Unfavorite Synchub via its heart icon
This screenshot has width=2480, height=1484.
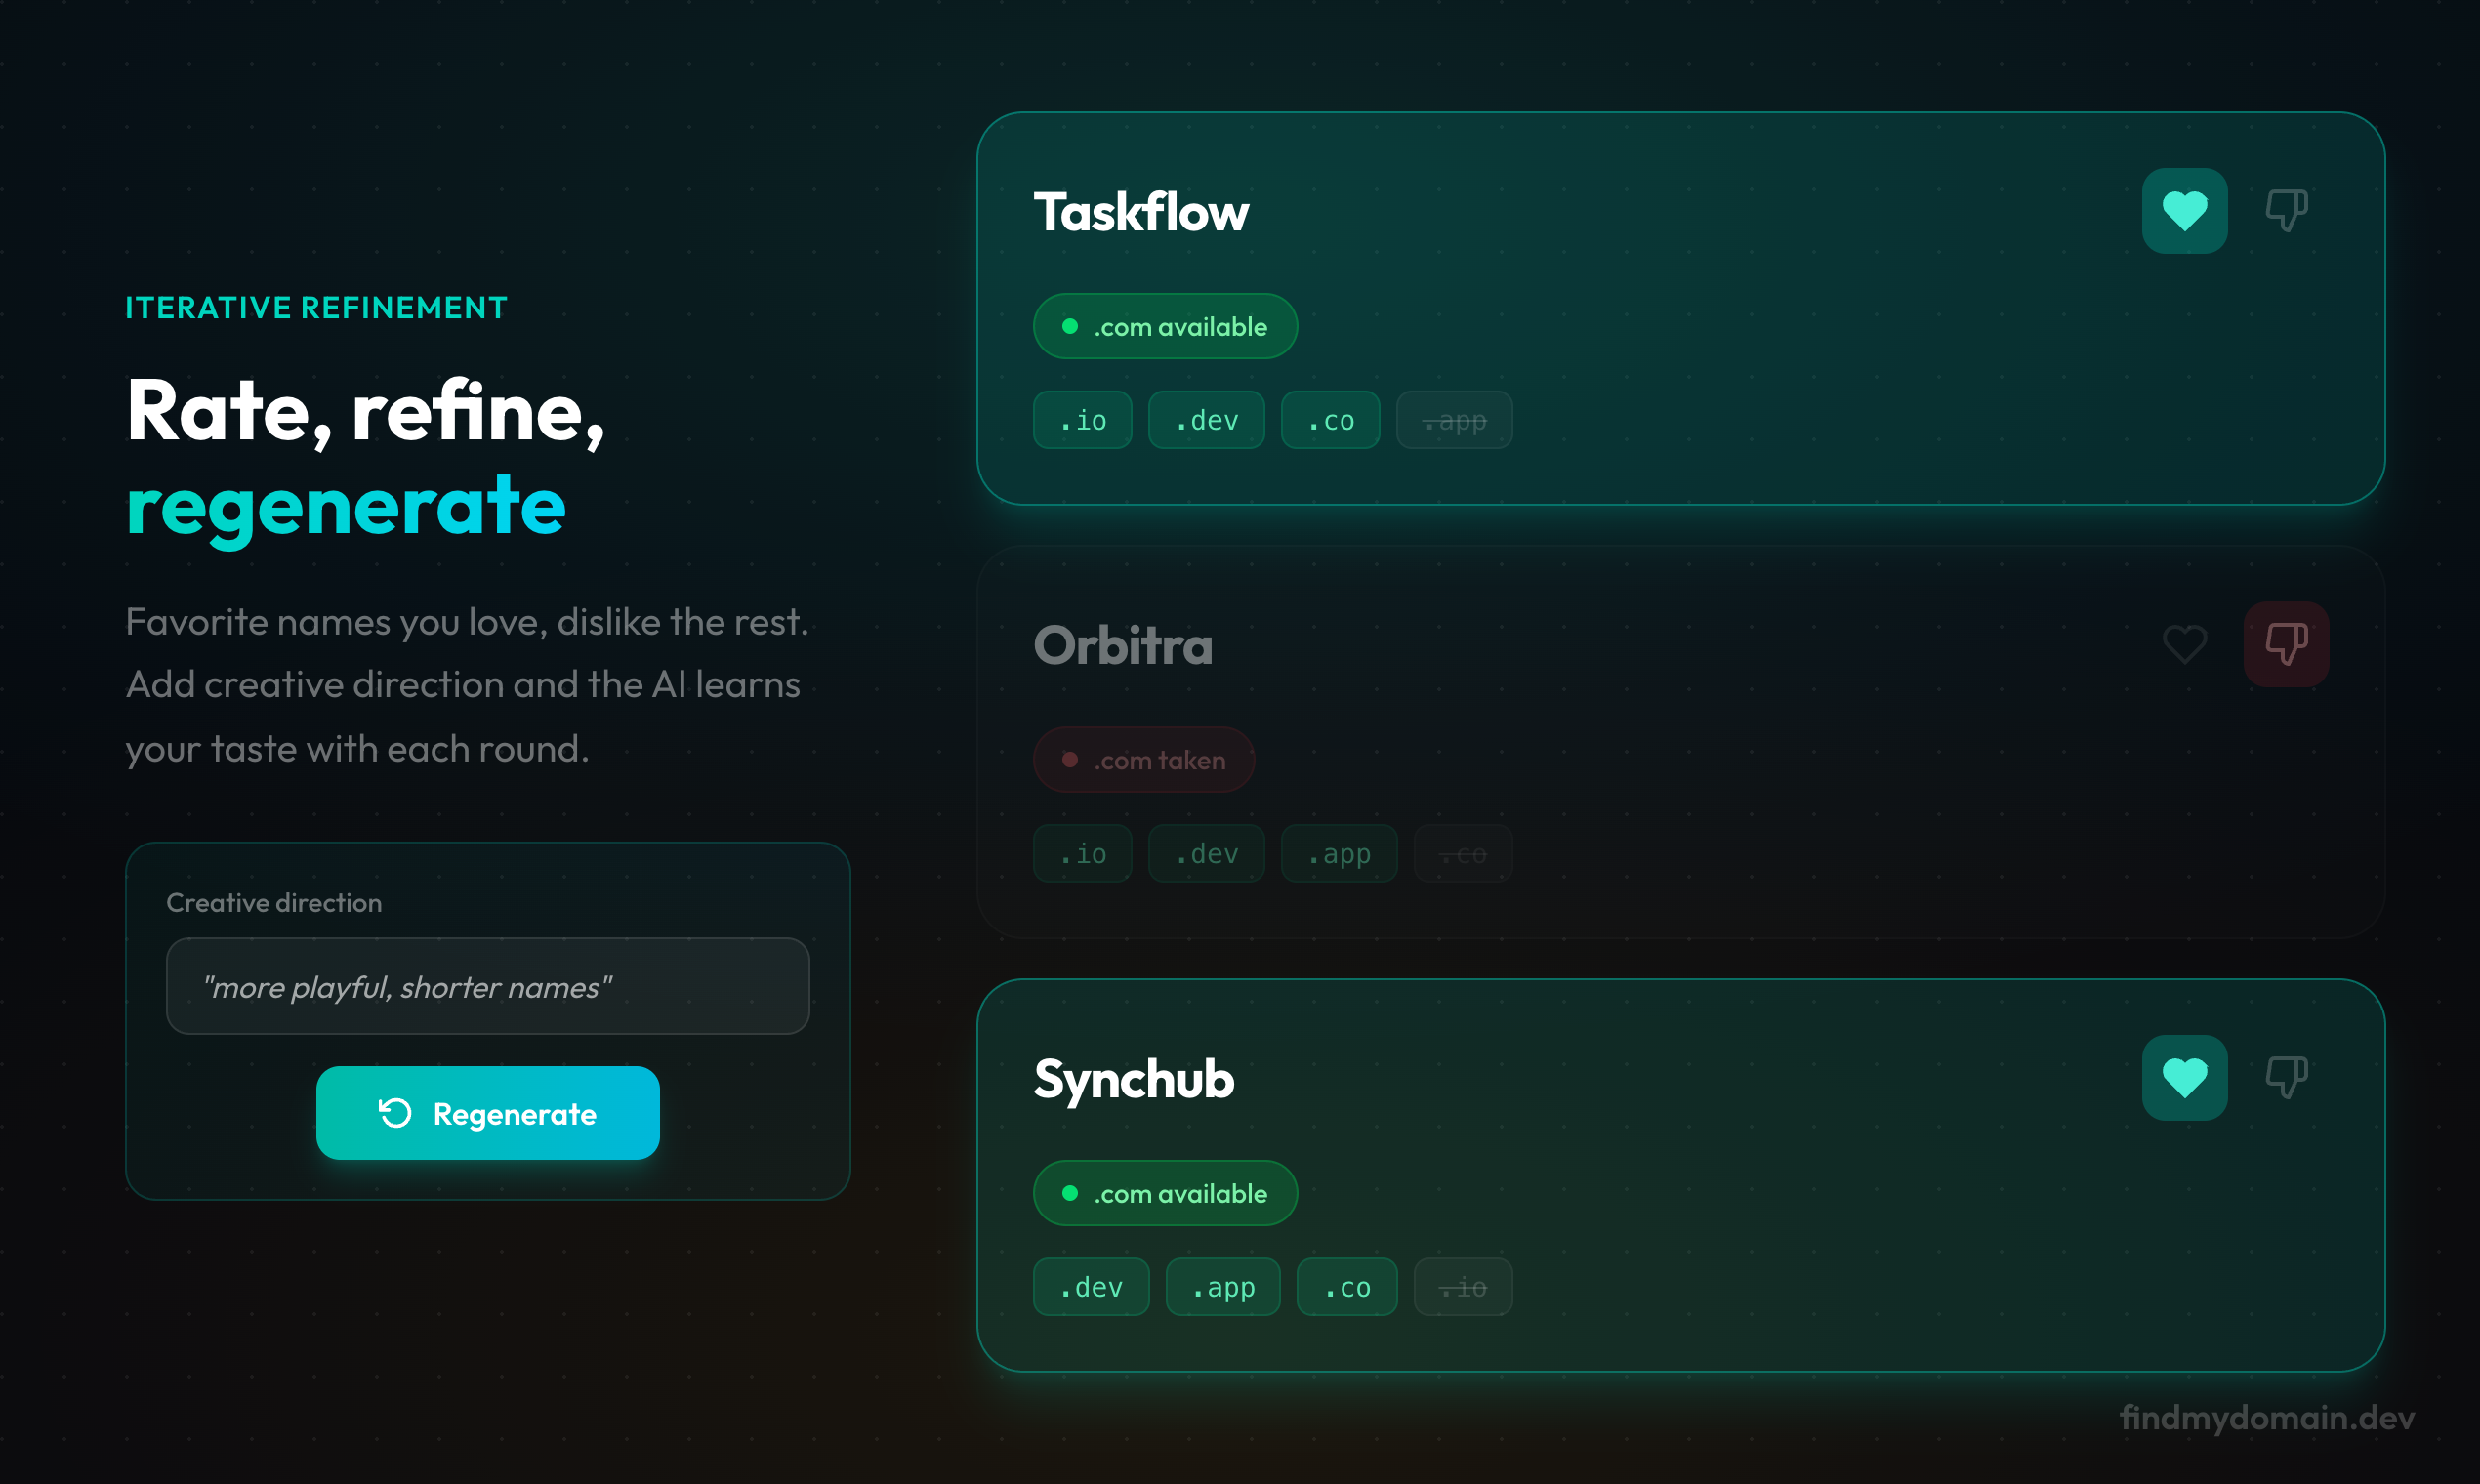(x=2184, y=1078)
